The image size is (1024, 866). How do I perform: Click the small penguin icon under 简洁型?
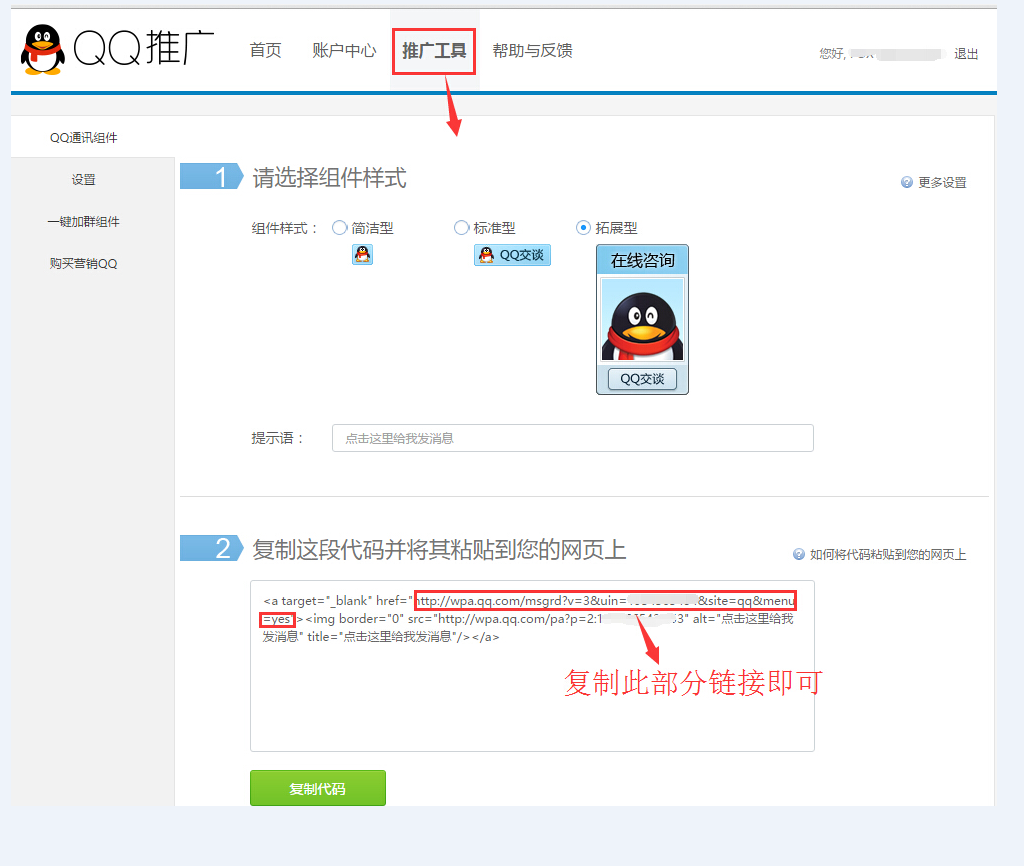pos(362,254)
